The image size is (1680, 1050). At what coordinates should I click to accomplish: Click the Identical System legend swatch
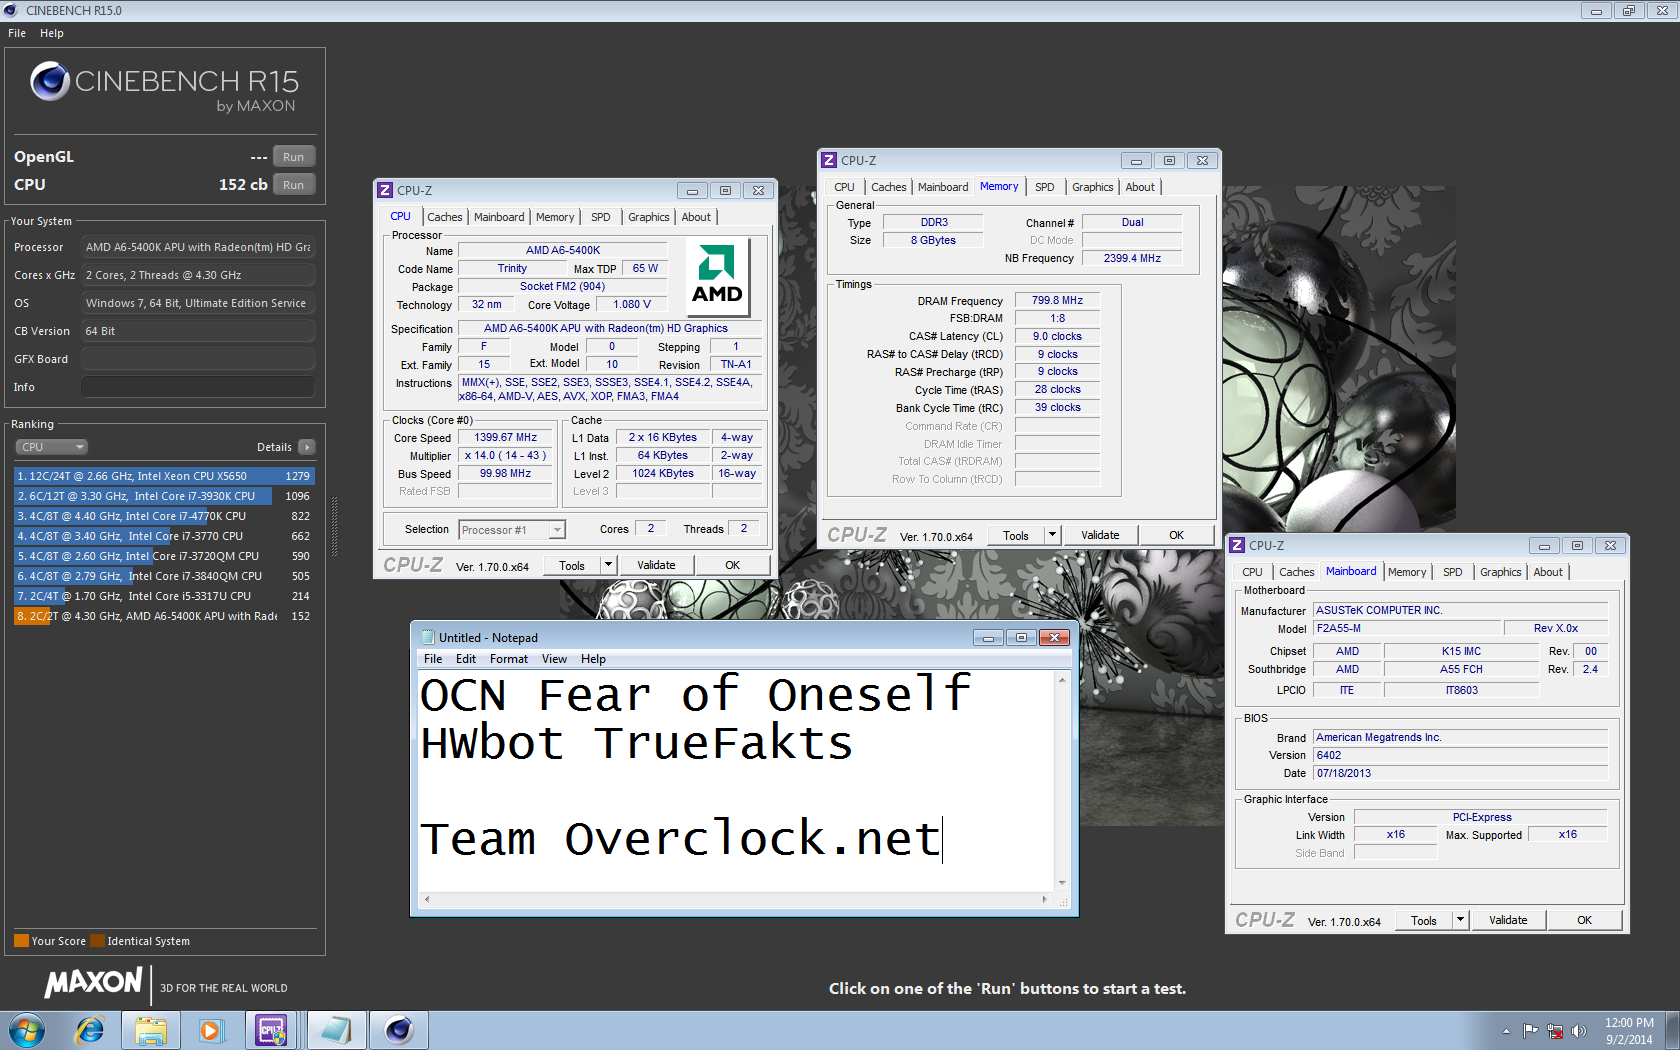pyautogui.click(x=97, y=940)
